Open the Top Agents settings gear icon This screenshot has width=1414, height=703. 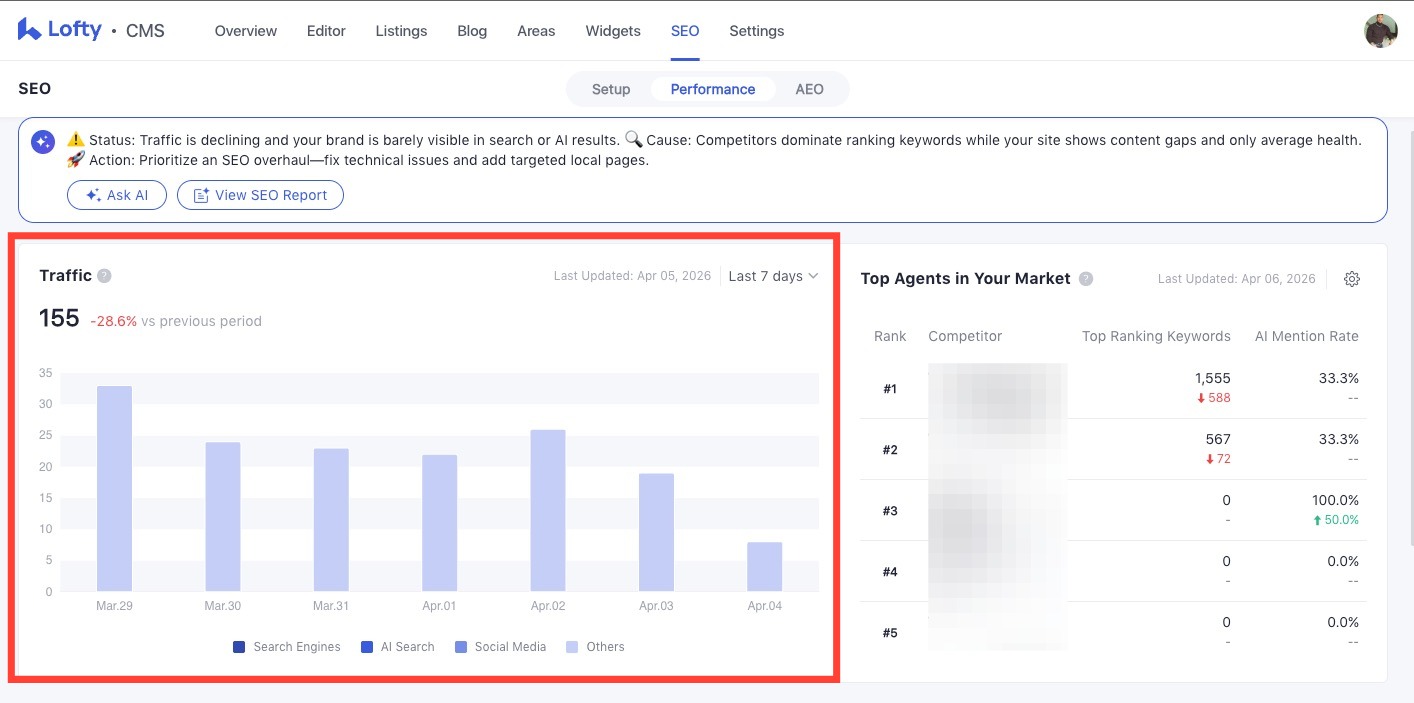1352,279
